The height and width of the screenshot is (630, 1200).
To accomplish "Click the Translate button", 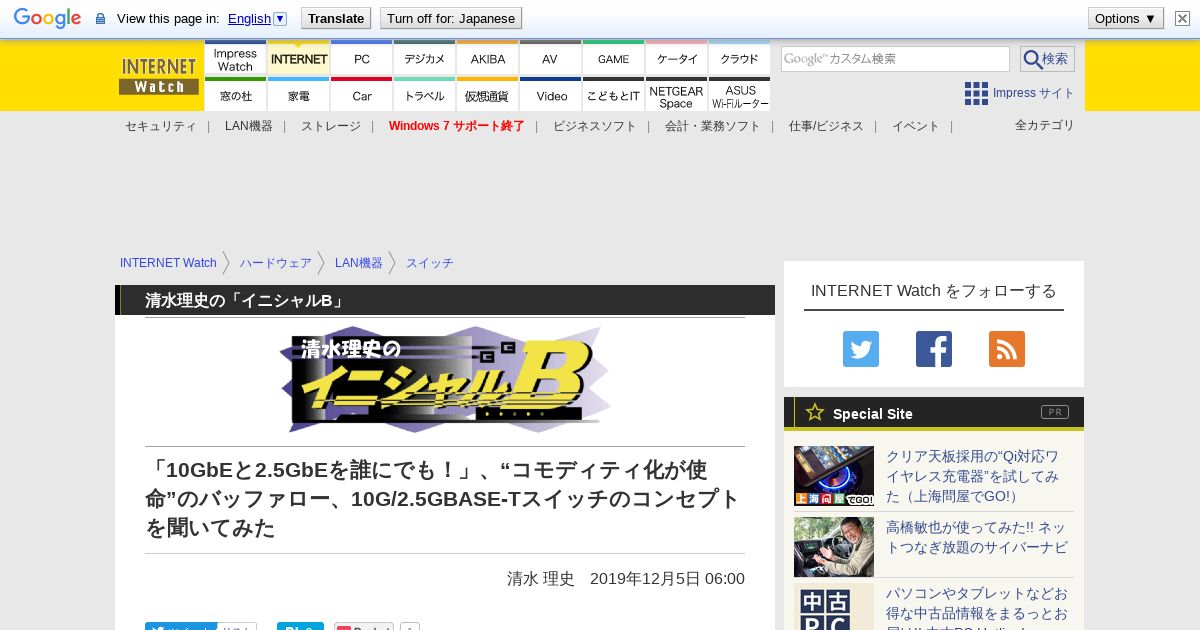I will 336,18.
